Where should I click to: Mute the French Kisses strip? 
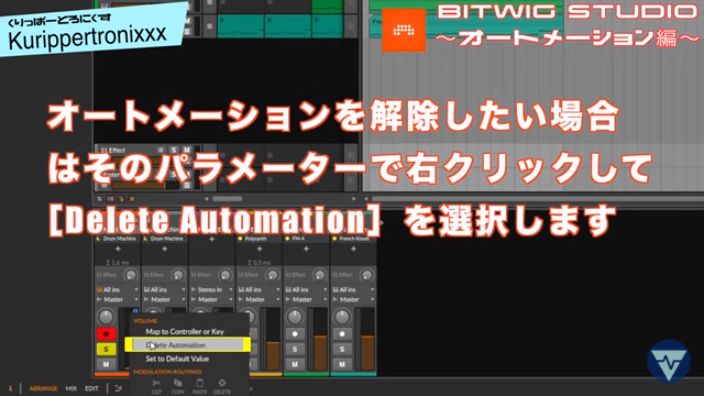tap(342, 364)
